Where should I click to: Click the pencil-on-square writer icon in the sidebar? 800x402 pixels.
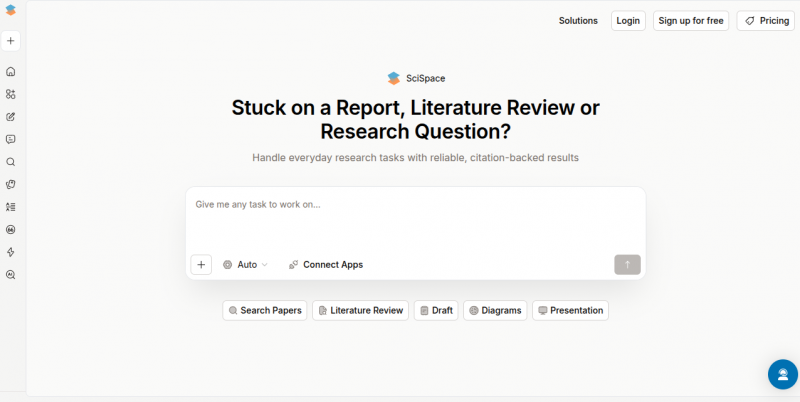point(10,117)
